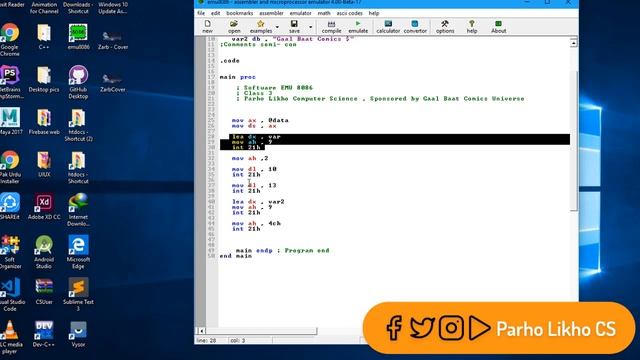Click the 'mov ah , 4ch' line

coord(256,223)
